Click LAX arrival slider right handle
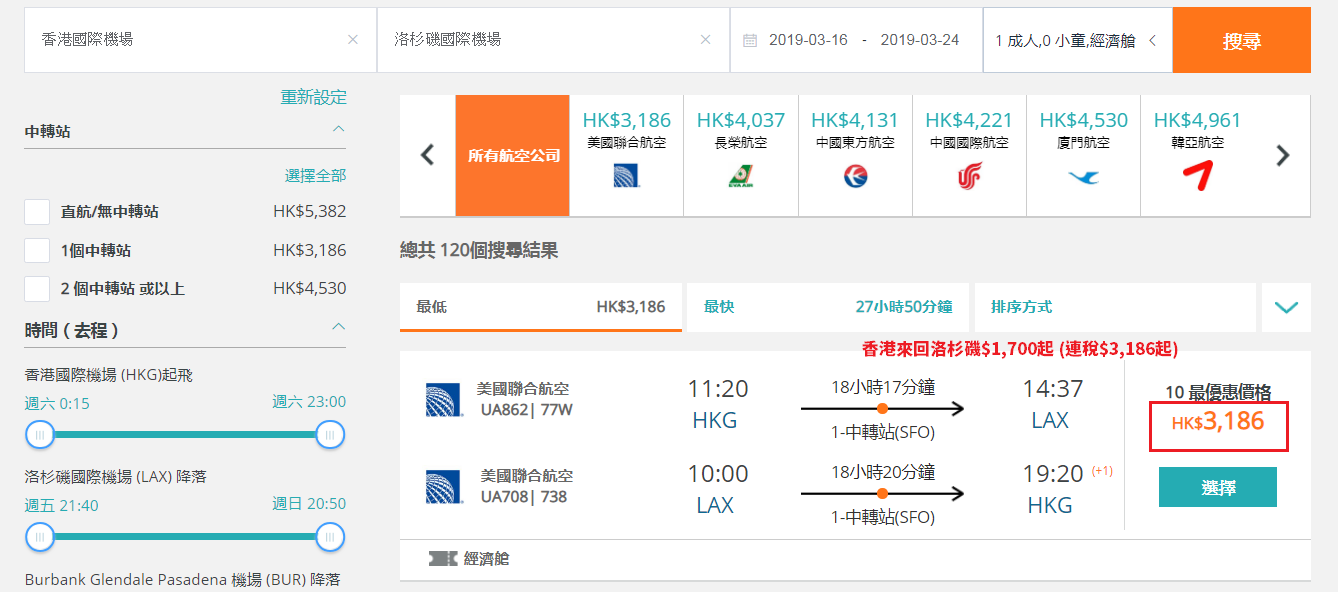This screenshot has height=592, width=1338. 330,536
